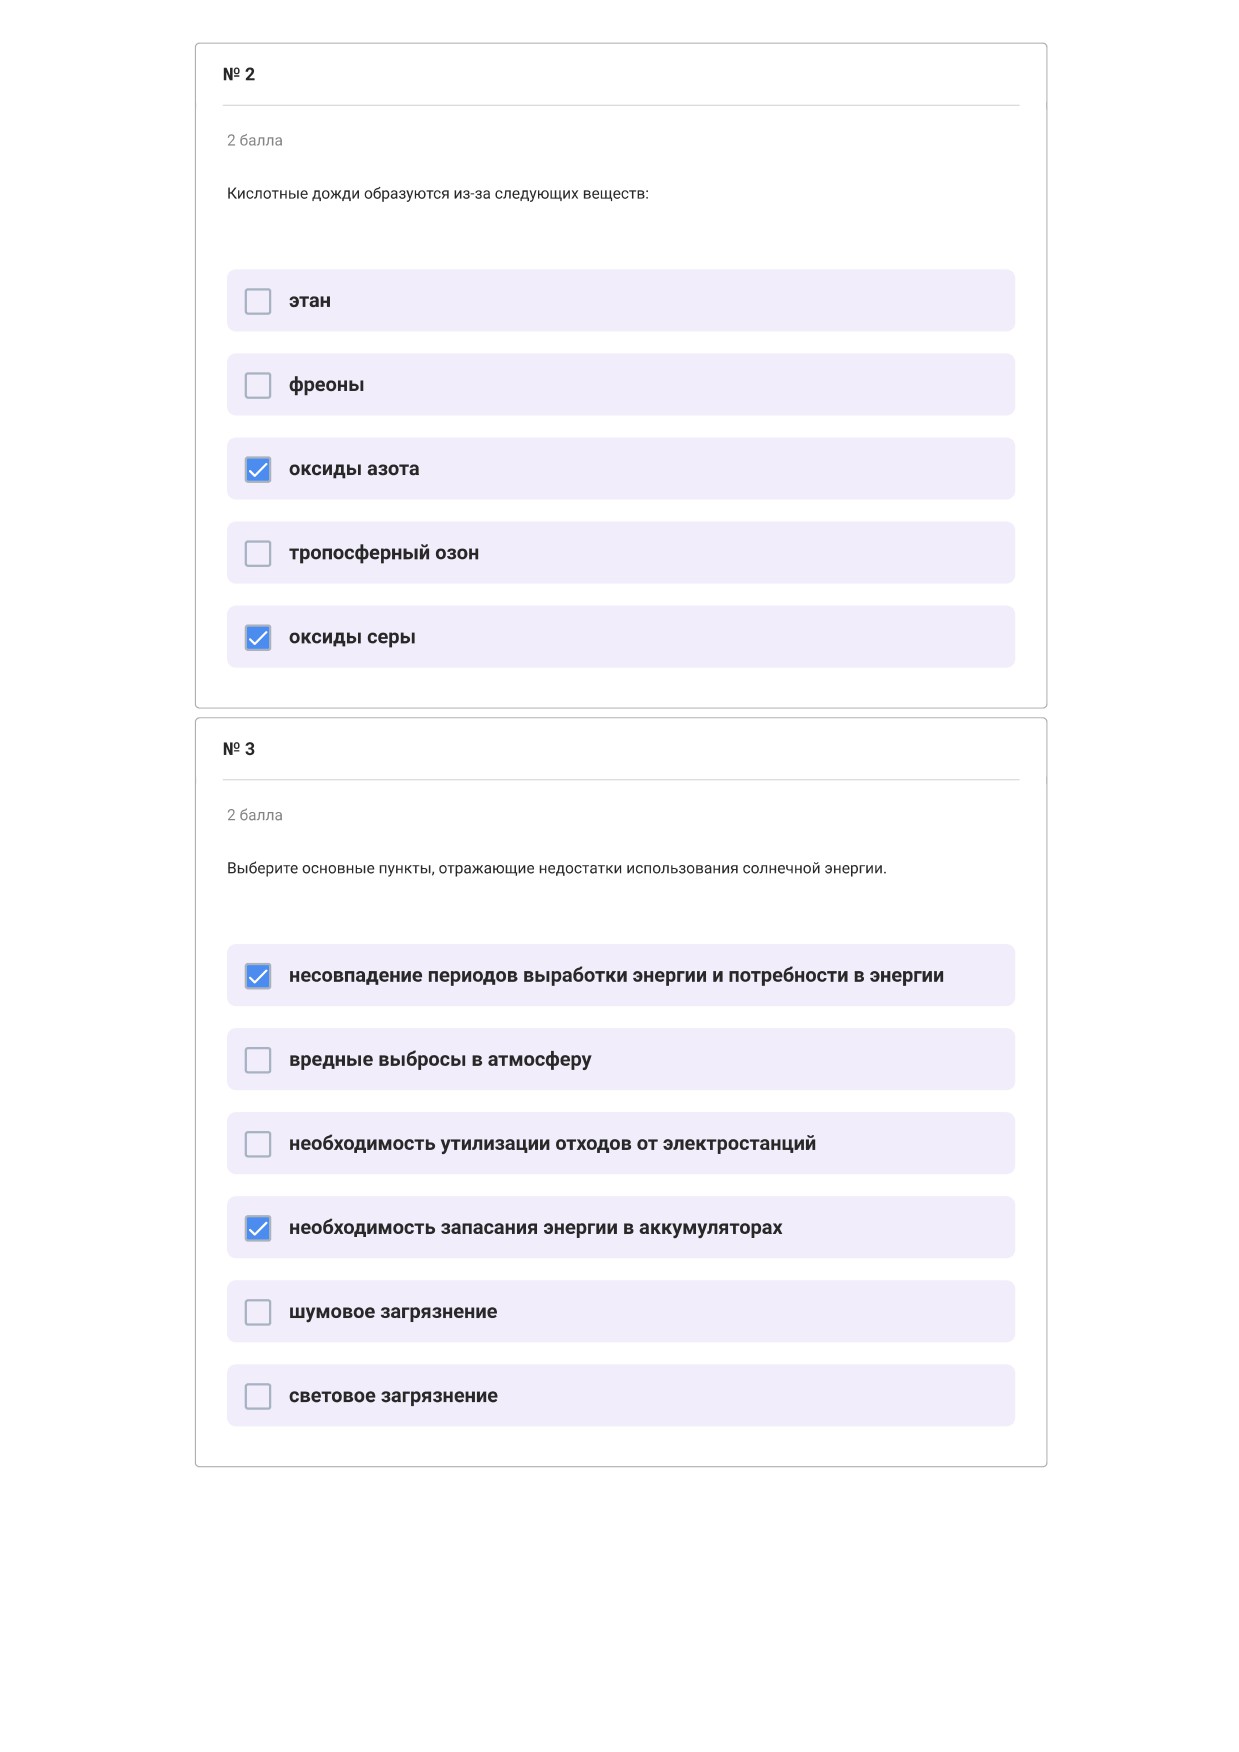
Task: Check 'вредные выбросы в атмосферу' checkbox
Action: [258, 1059]
